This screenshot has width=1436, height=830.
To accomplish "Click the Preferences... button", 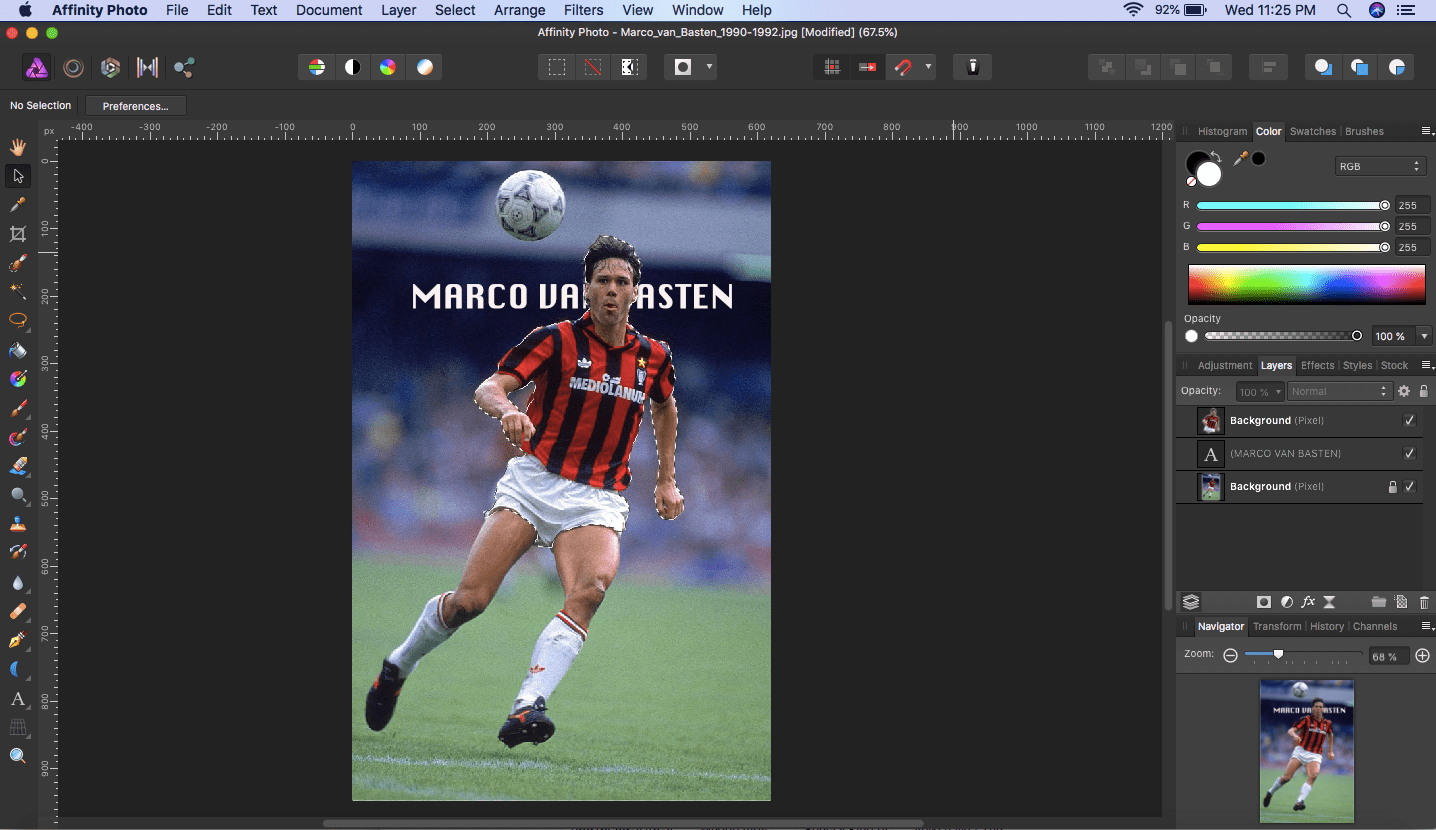I will pyautogui.click(x=136, y=106).
